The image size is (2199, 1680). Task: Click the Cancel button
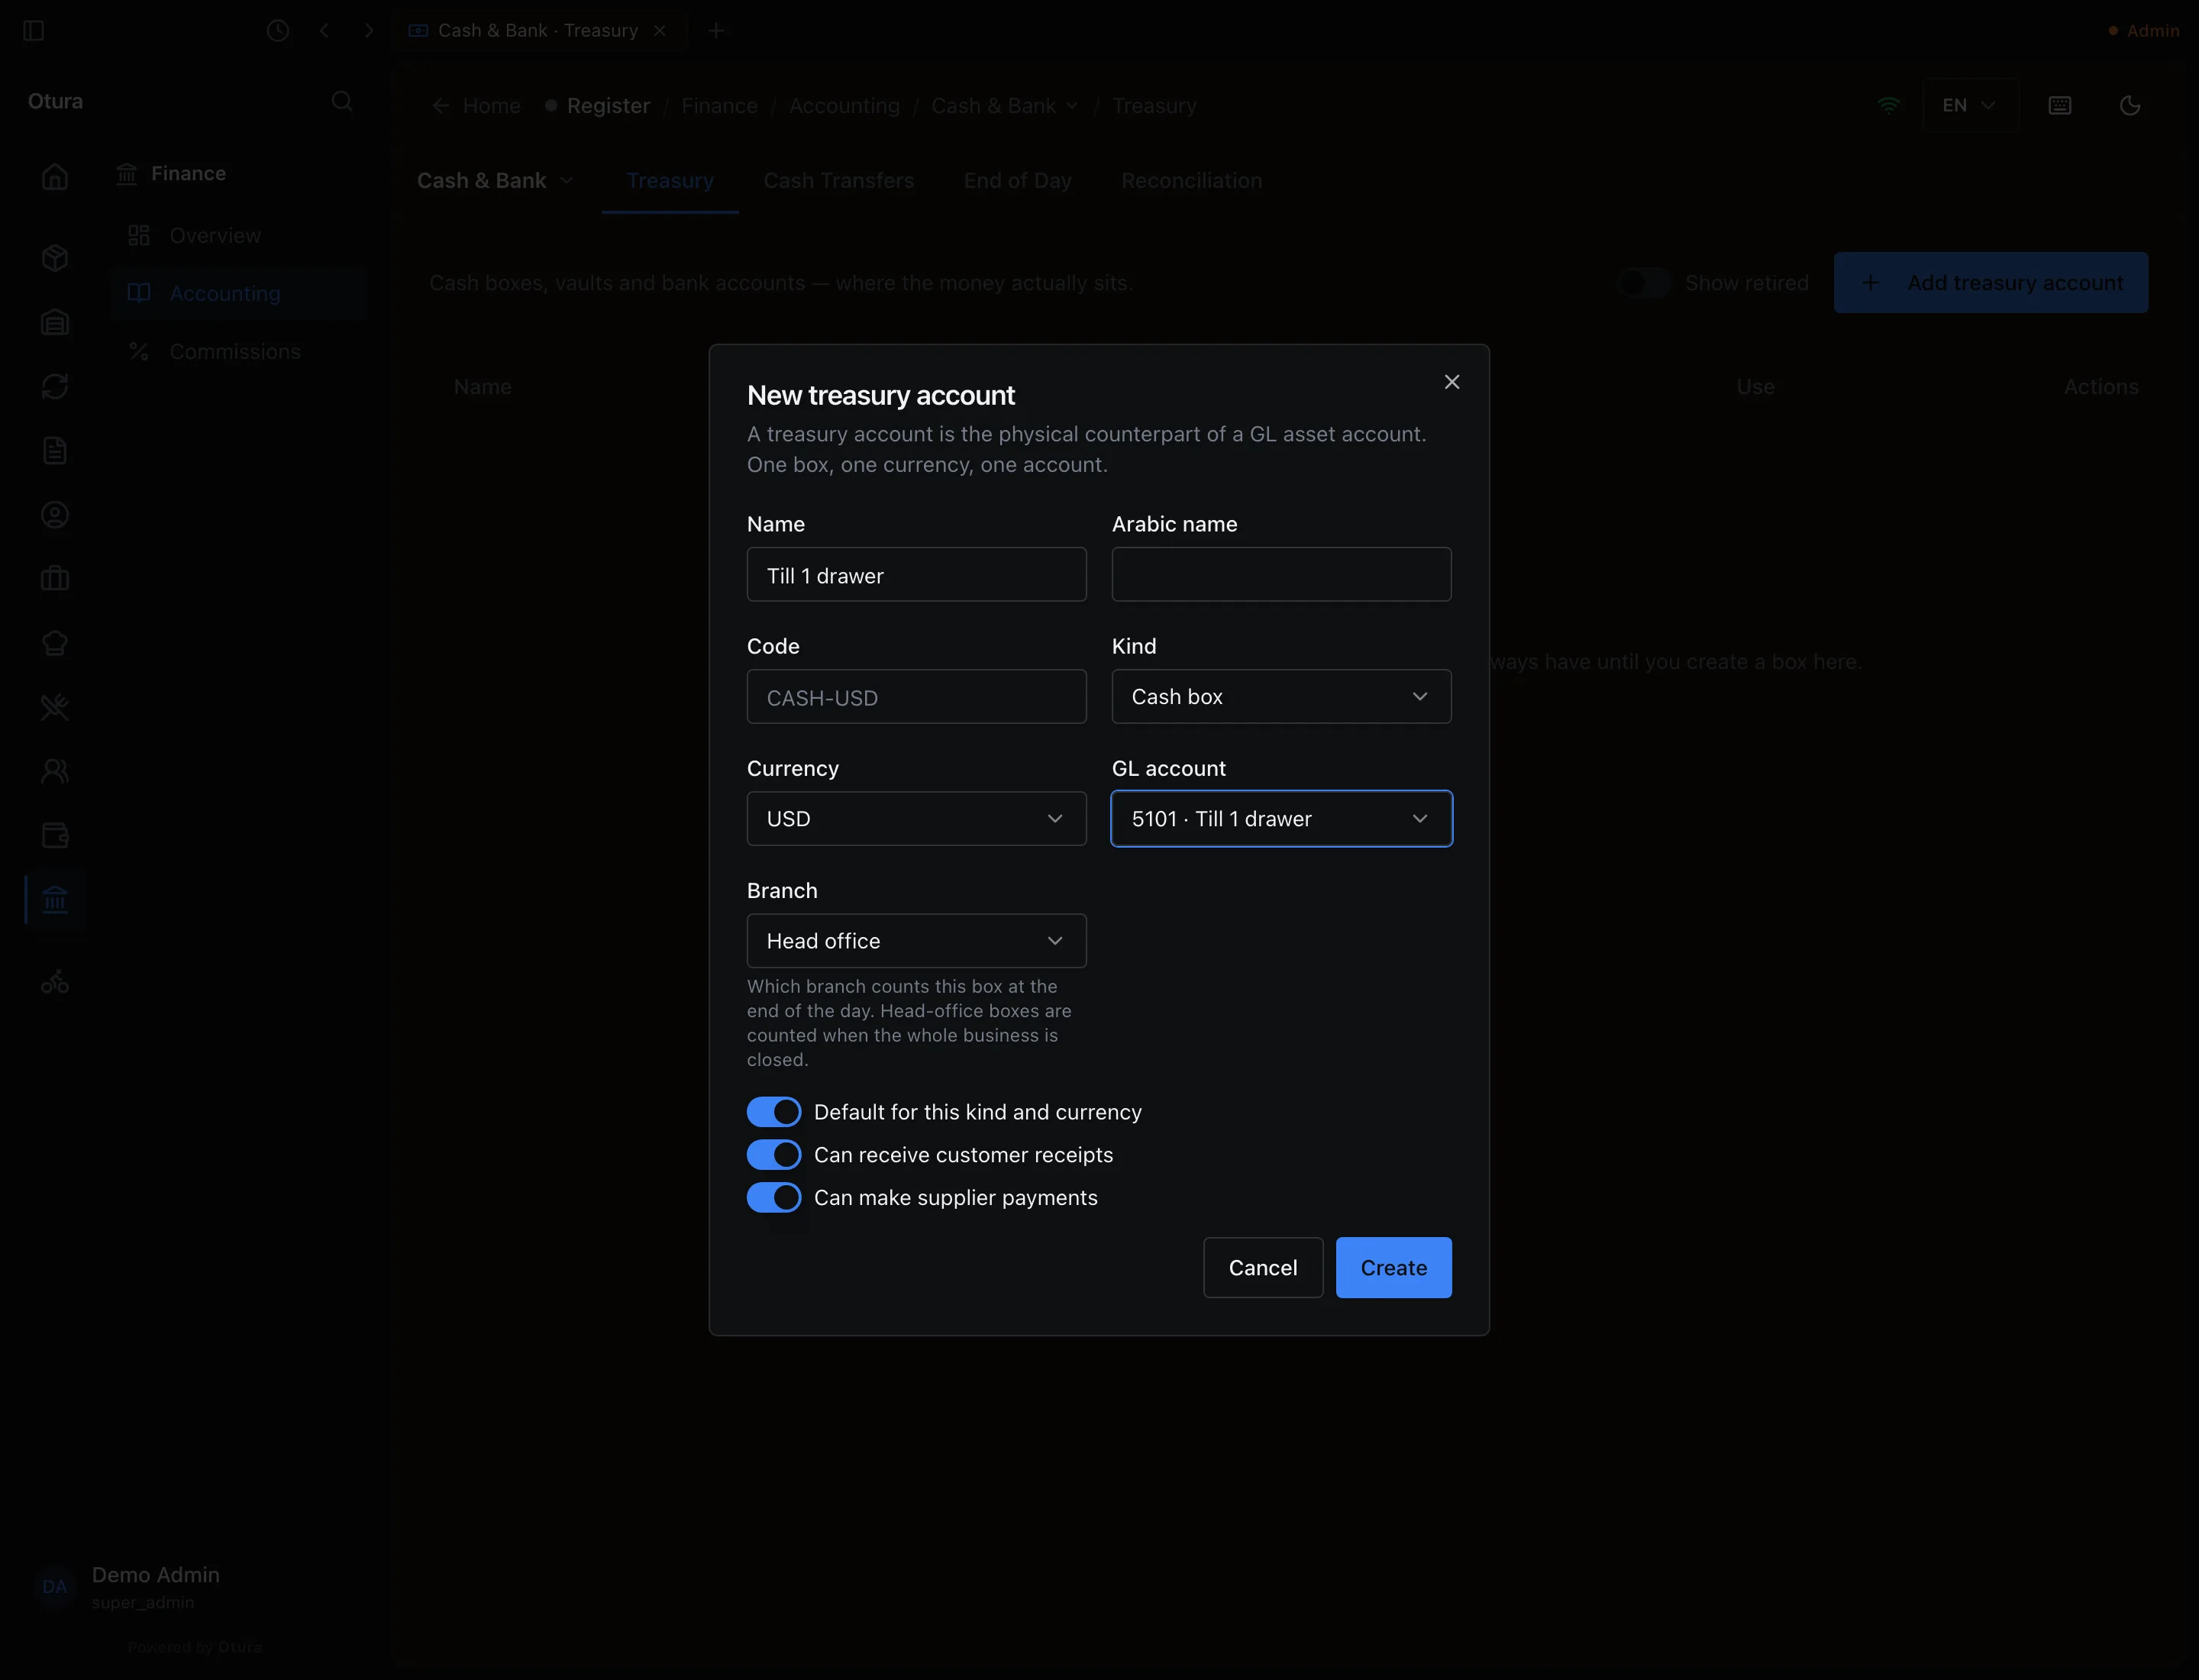(1263, 1268)
